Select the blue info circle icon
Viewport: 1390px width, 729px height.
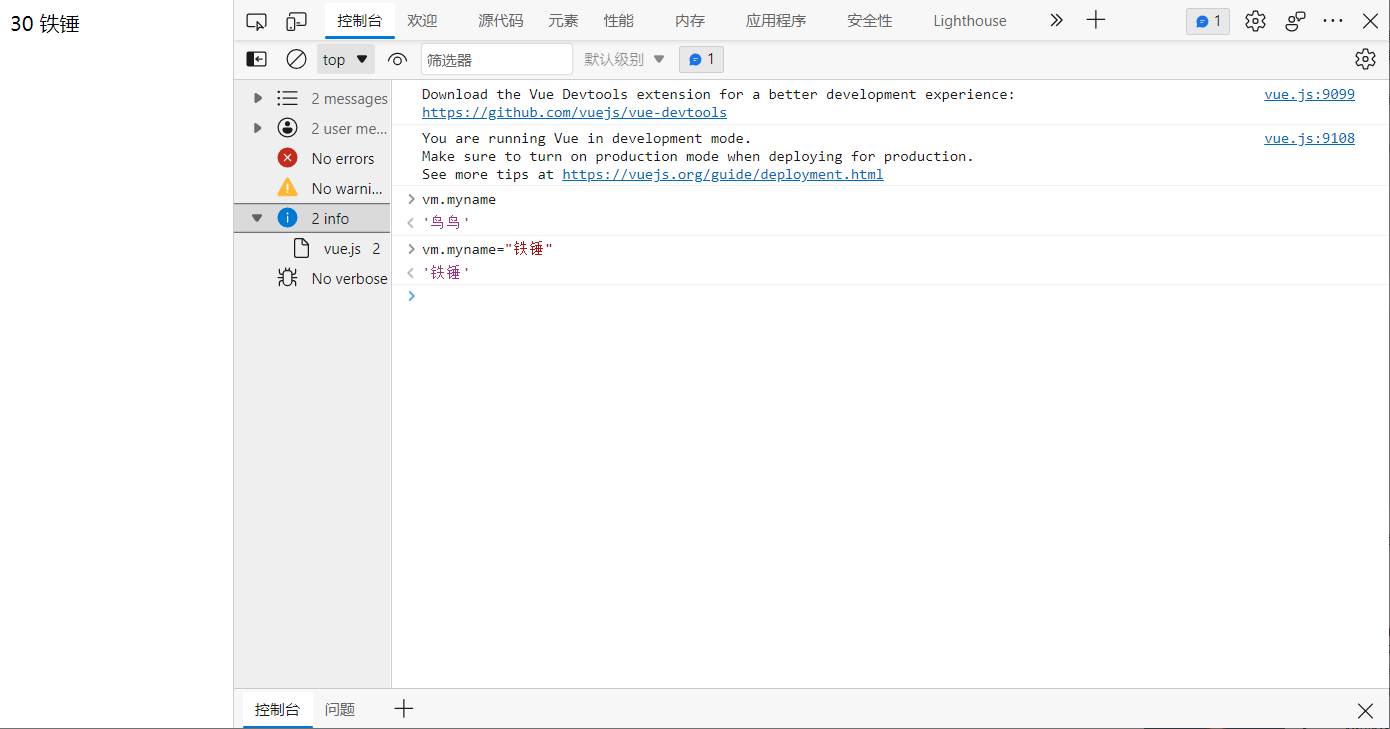pyautogui.click(x=288, y=218)
